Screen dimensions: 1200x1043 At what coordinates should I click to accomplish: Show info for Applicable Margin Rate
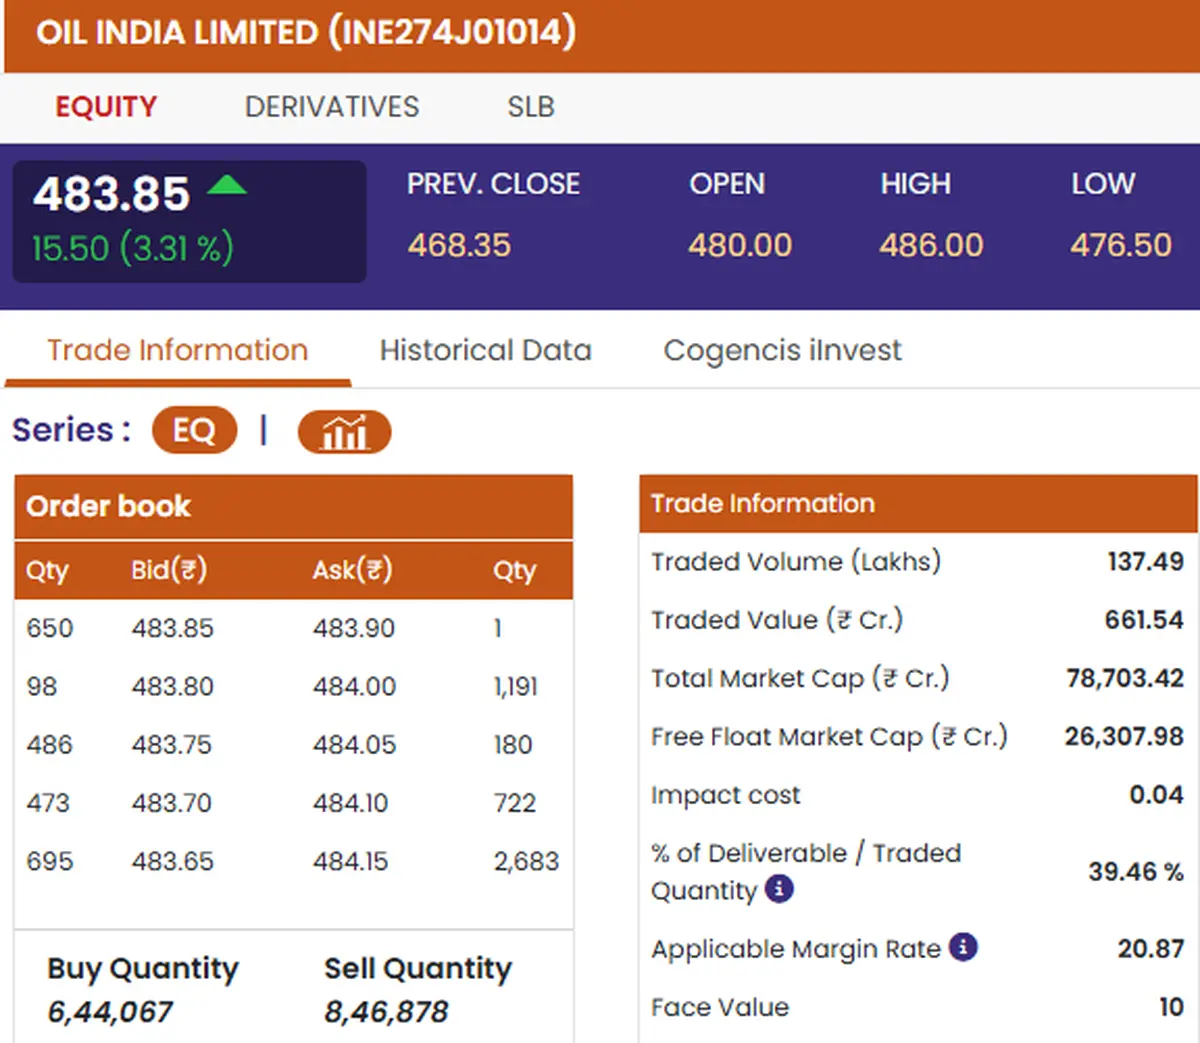[963, 947]
